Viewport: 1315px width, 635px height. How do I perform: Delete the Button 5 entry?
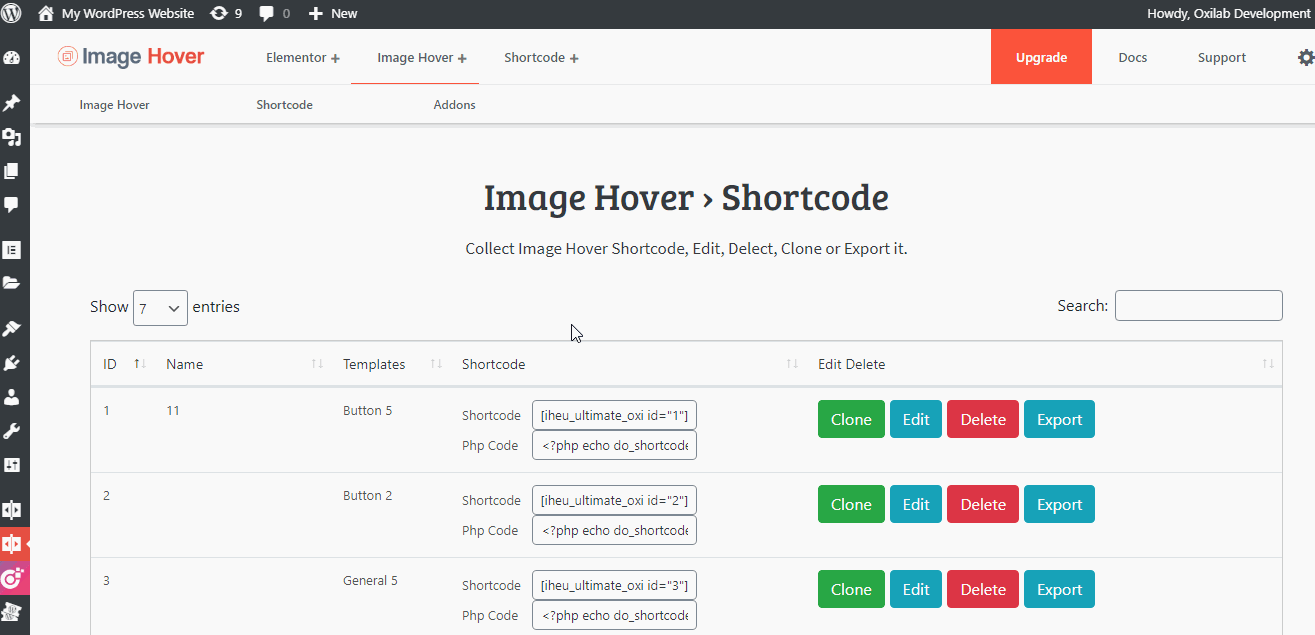pos(983,419)
